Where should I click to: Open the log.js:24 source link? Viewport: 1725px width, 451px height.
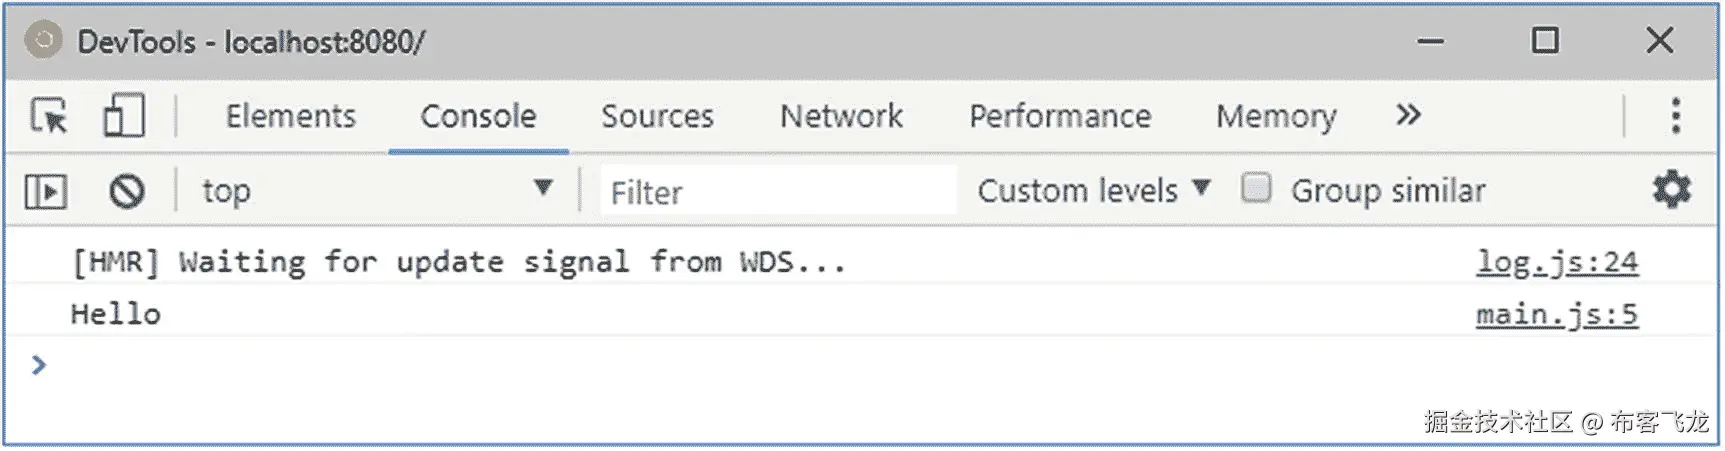click(x=1557, y=262)
